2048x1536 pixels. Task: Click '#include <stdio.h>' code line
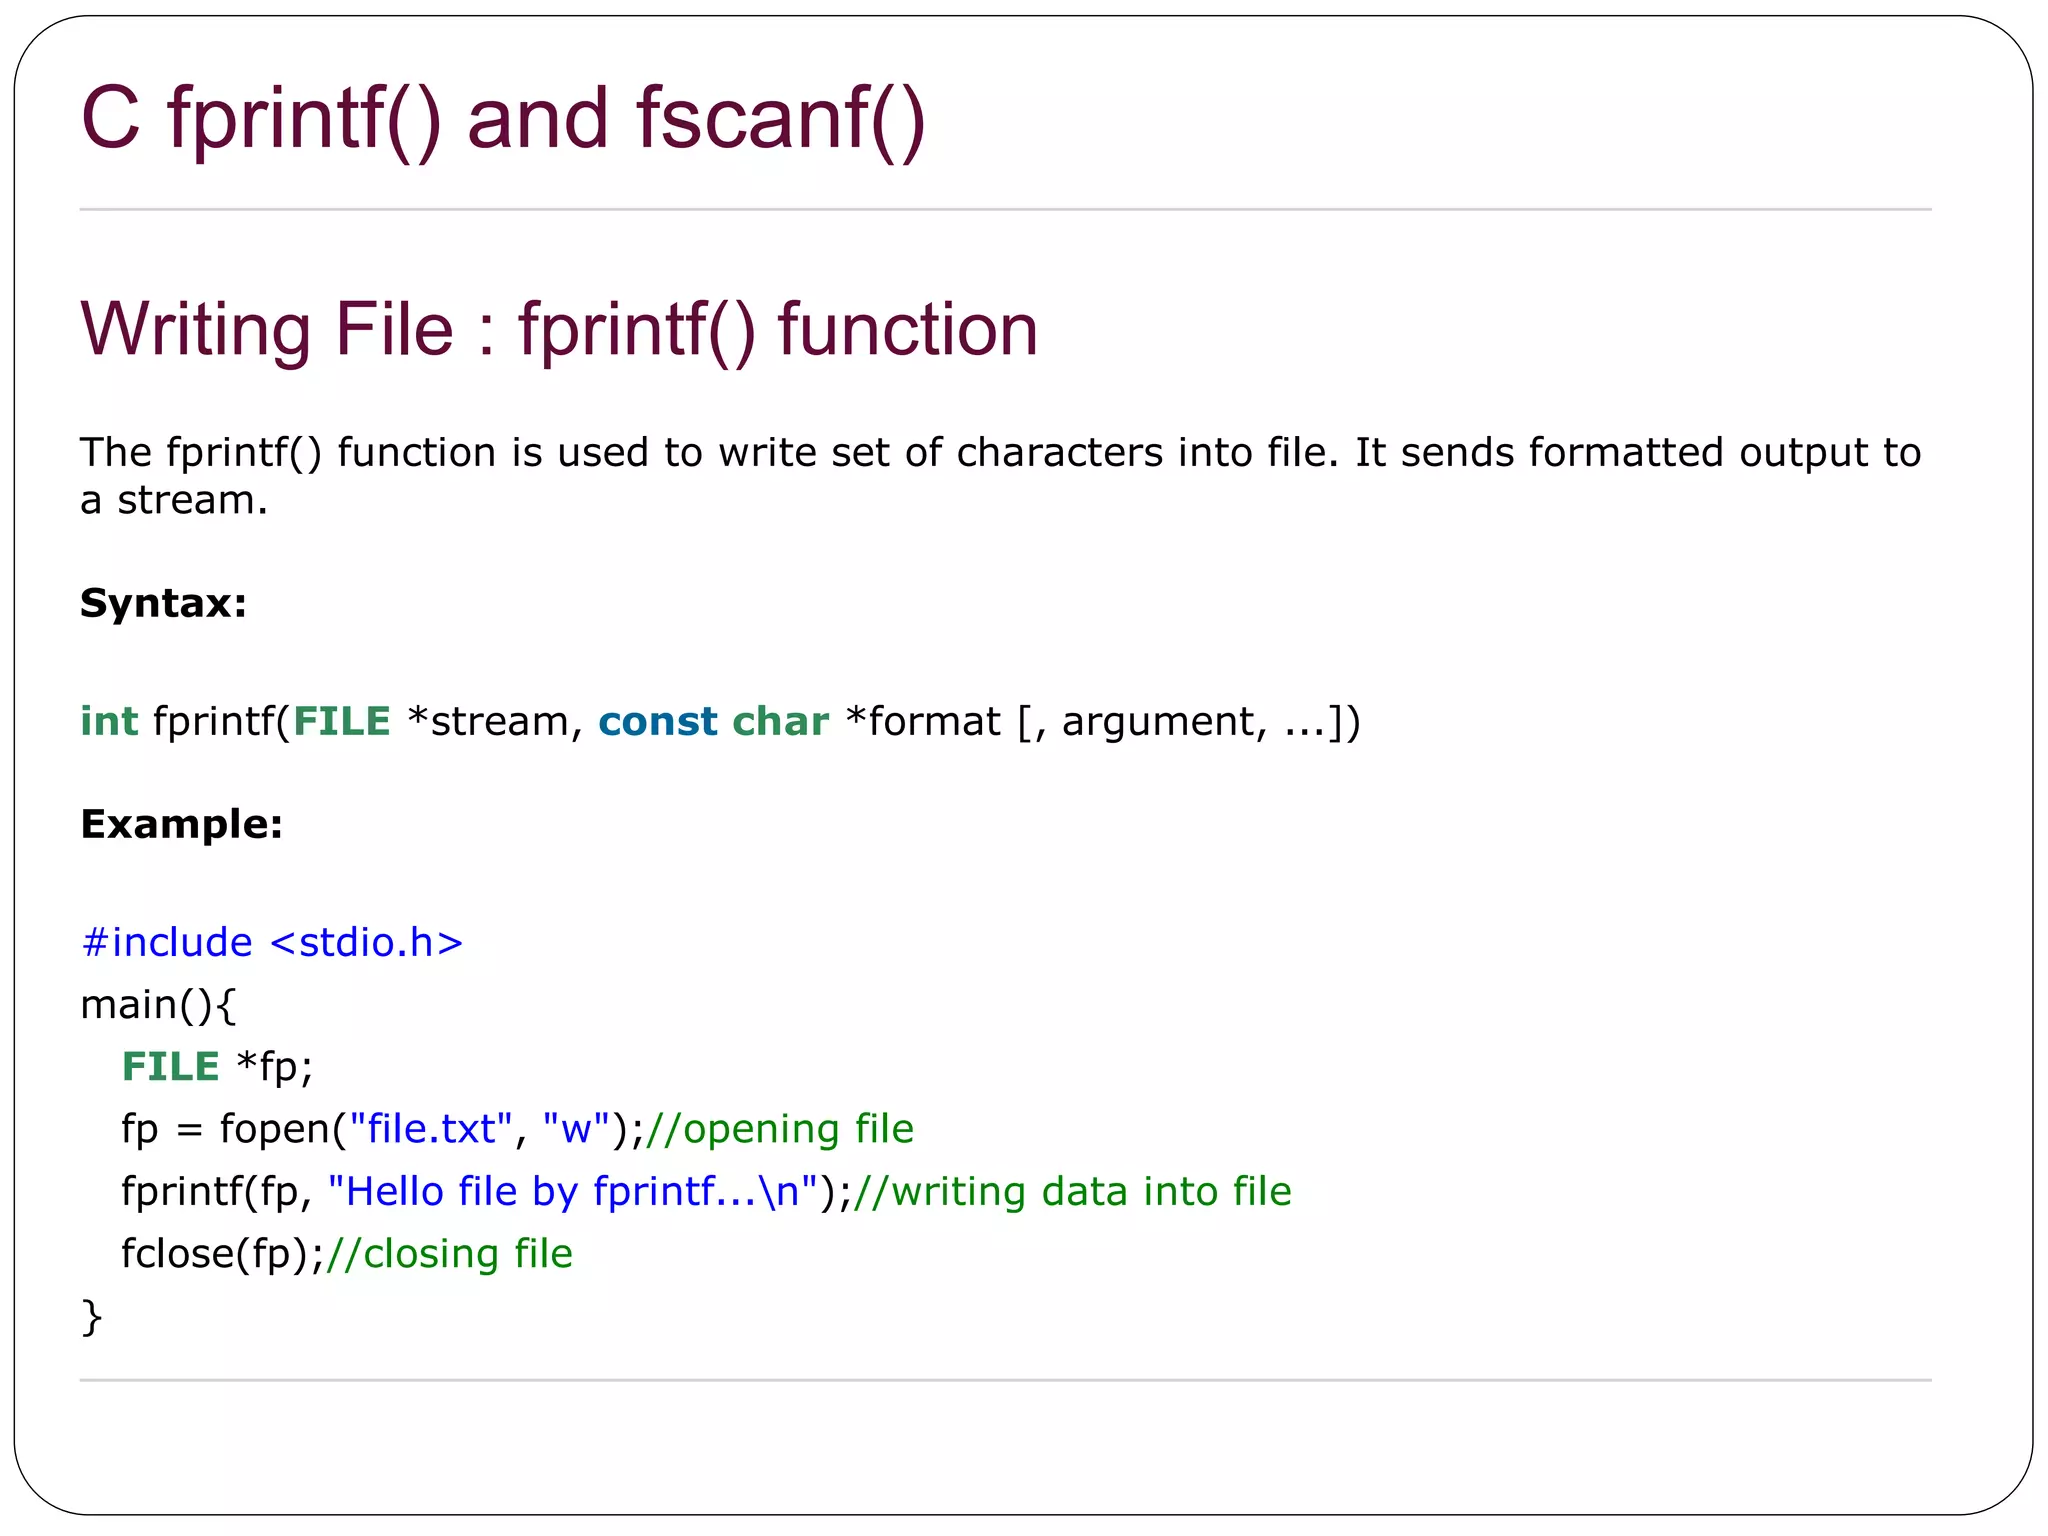coord(272,942)
